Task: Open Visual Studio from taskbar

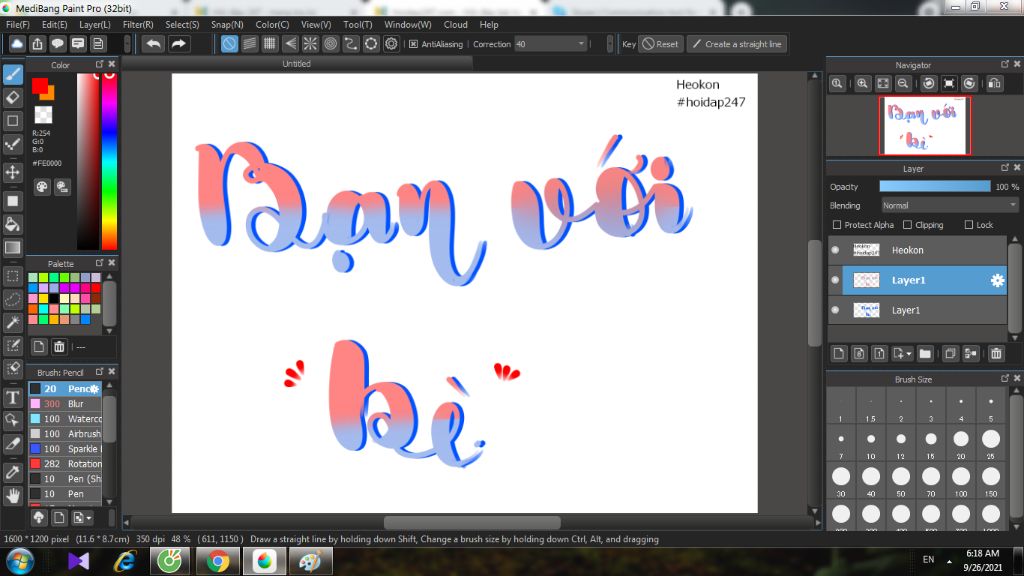Action: click(x=78, y=561)
